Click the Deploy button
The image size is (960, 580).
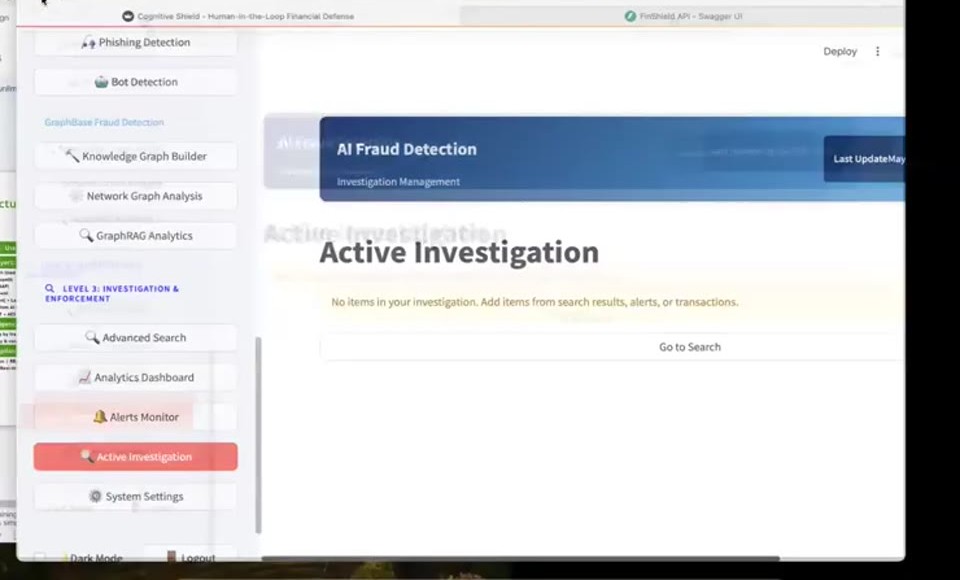(x=840, y=51)
